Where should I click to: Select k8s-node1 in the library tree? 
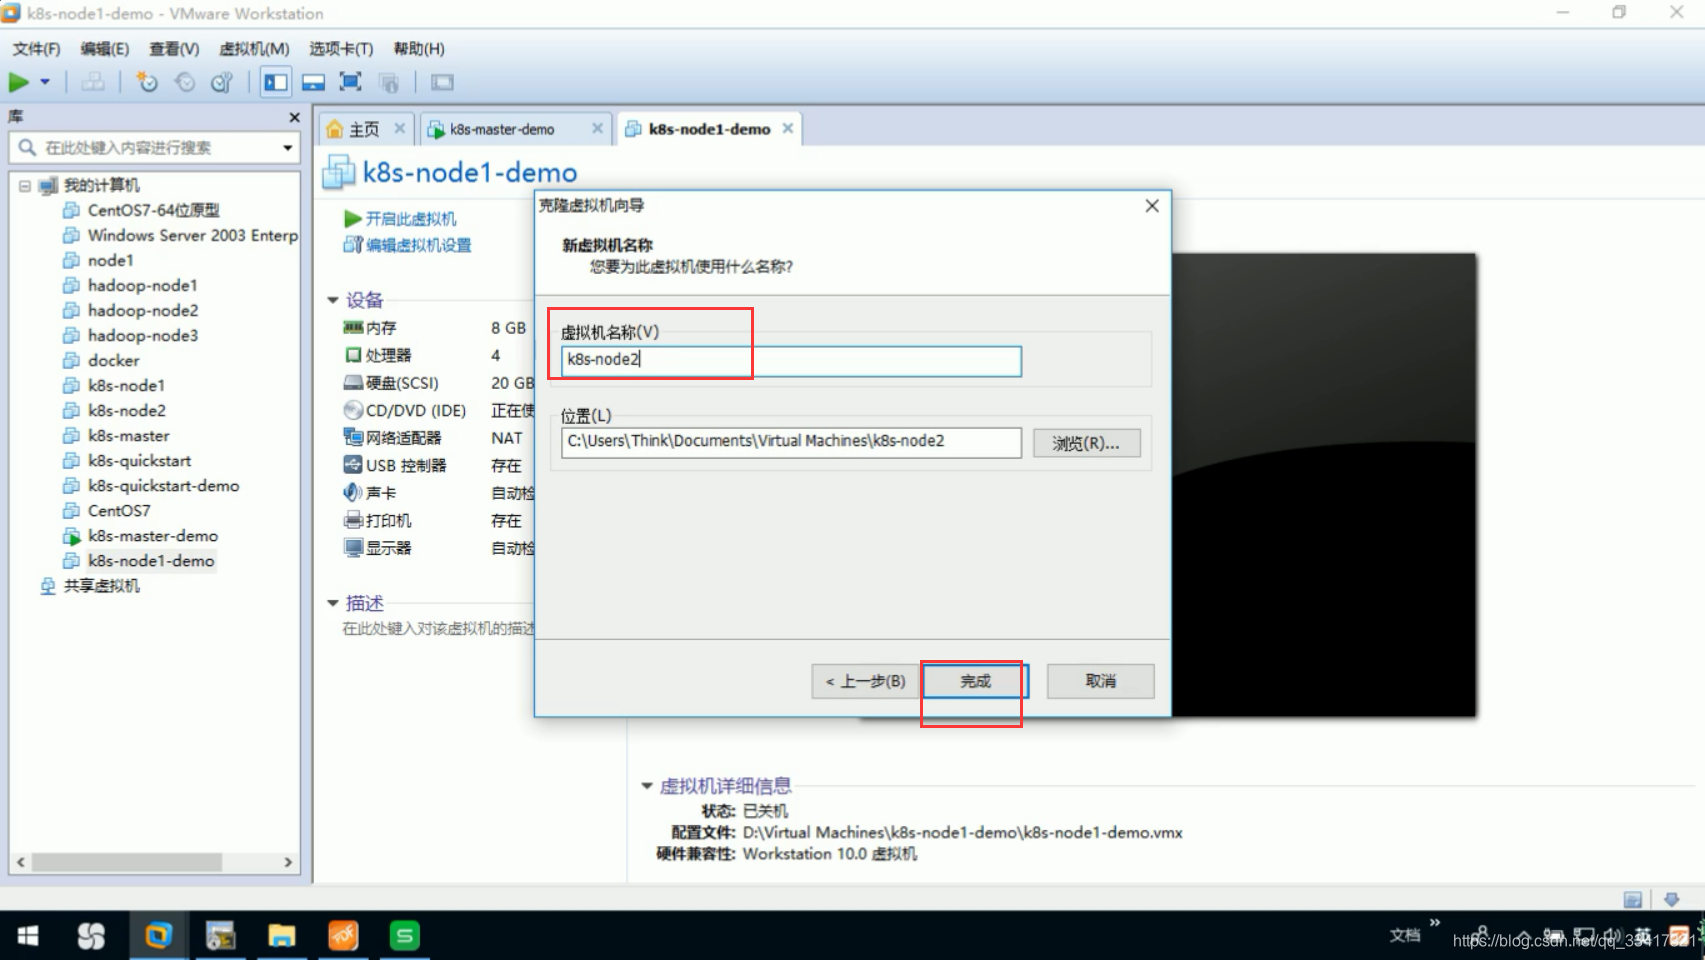[x=126, y=385]
